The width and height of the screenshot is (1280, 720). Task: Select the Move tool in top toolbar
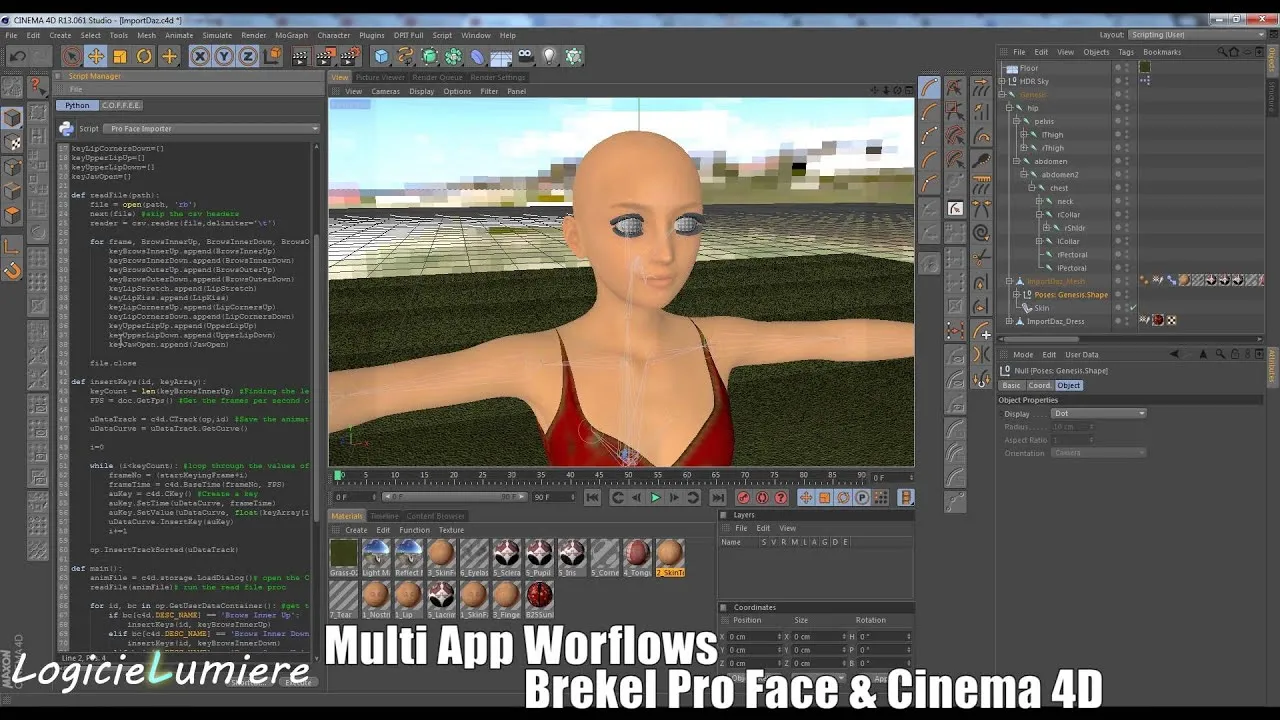[x=96, y=57]
